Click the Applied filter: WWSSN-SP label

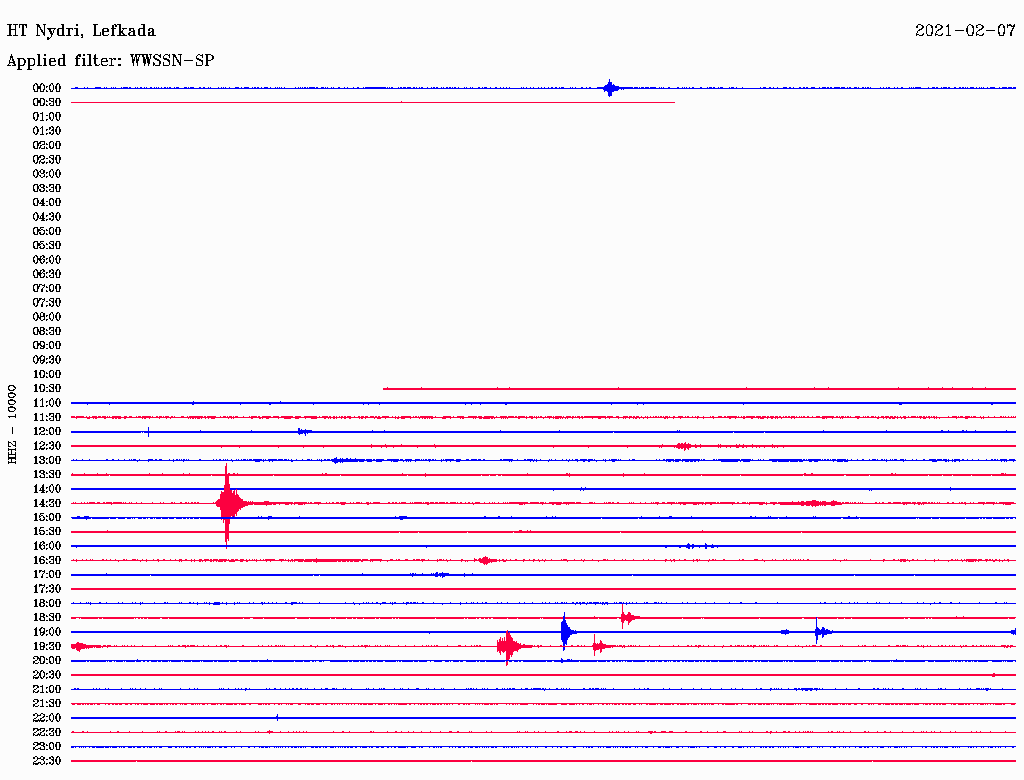(x=110, y=61)
